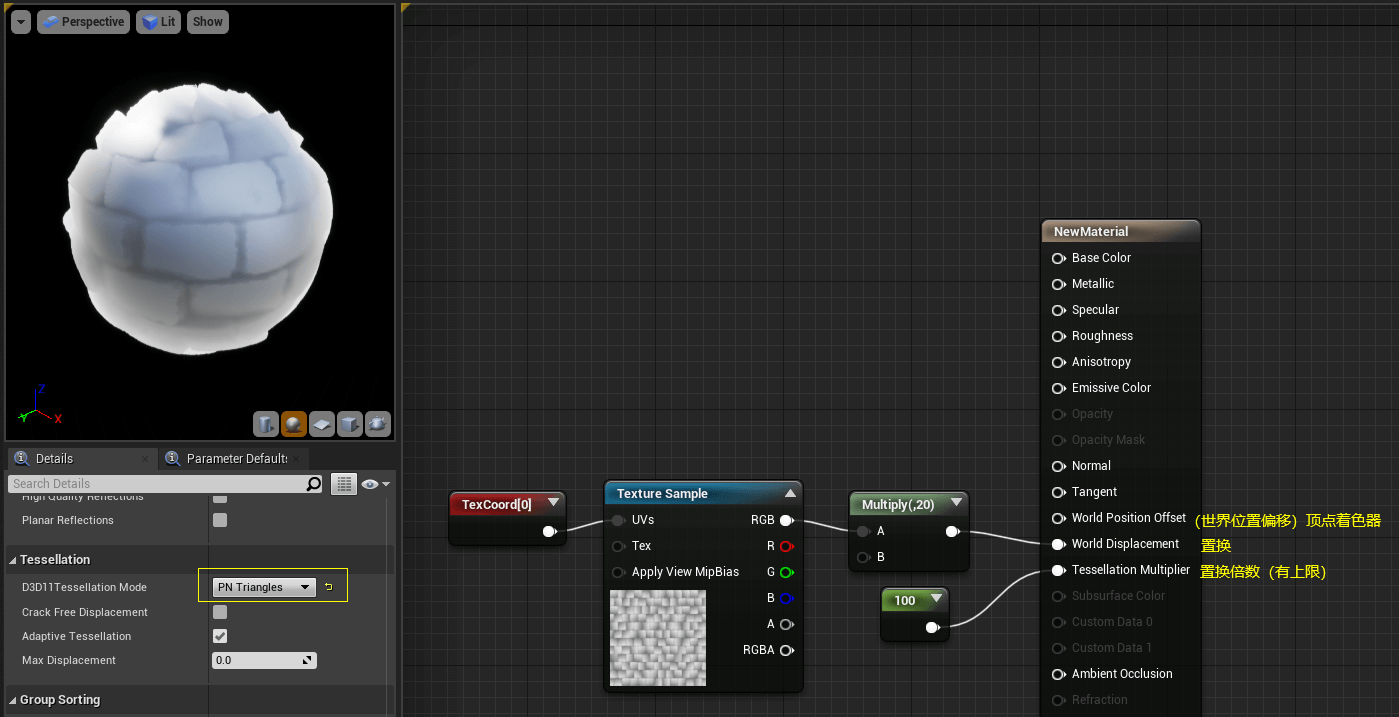Open the Lit view mode button

click(x=158, y=22)
